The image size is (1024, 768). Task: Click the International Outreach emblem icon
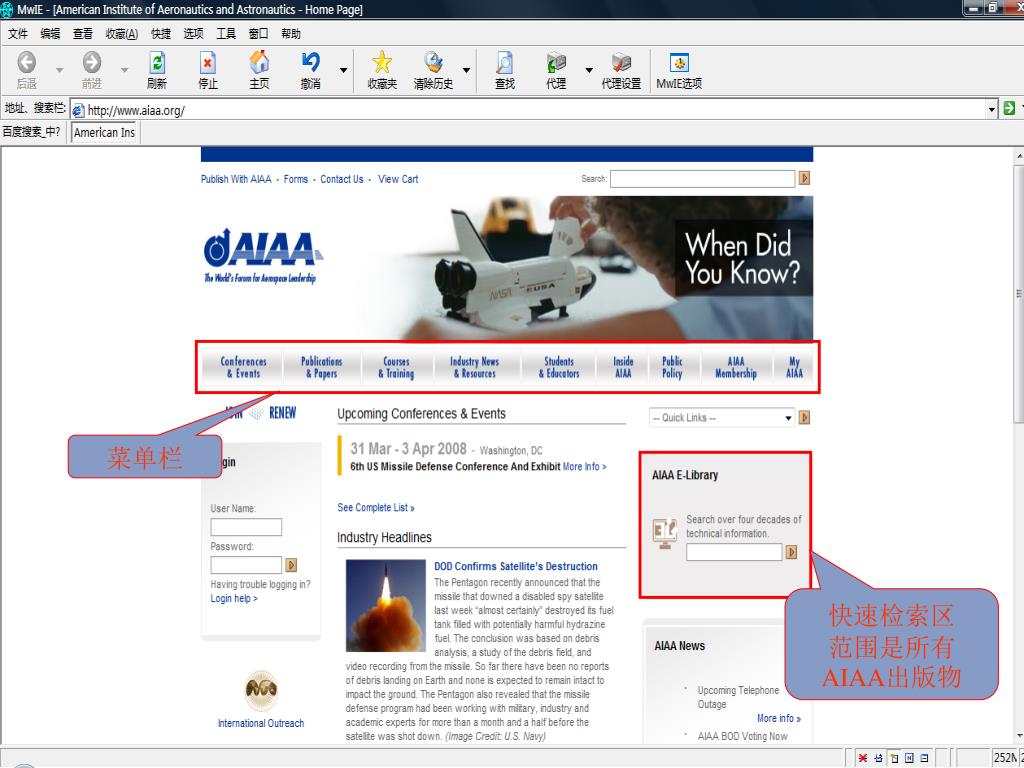(x=261, y=692)
